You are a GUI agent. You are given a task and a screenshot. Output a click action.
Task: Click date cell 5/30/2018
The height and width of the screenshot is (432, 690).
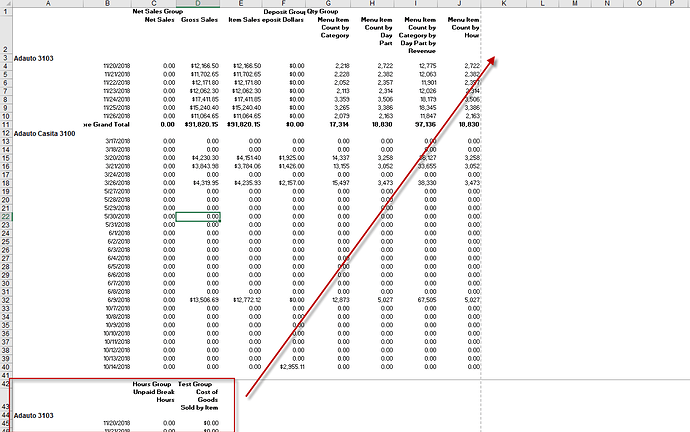117,216
